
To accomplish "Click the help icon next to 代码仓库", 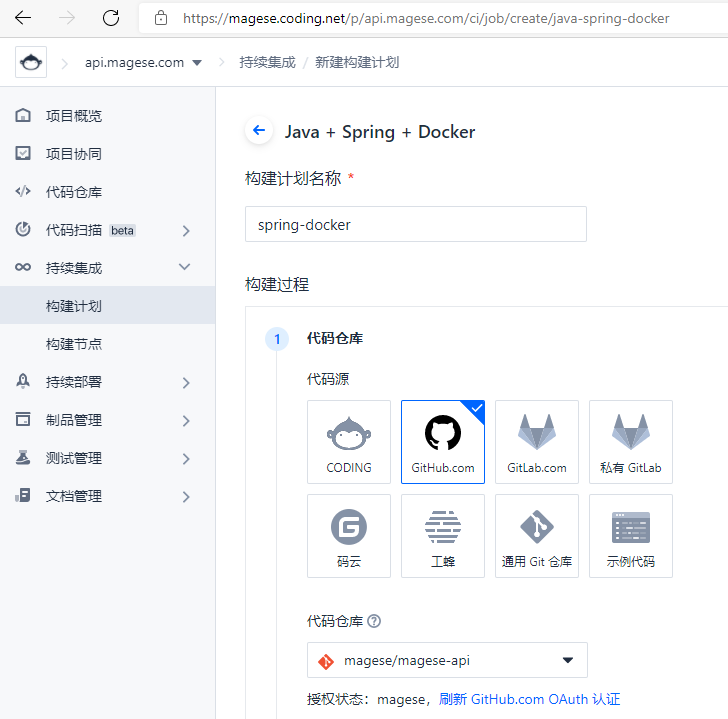I will [x=374, y=621].
